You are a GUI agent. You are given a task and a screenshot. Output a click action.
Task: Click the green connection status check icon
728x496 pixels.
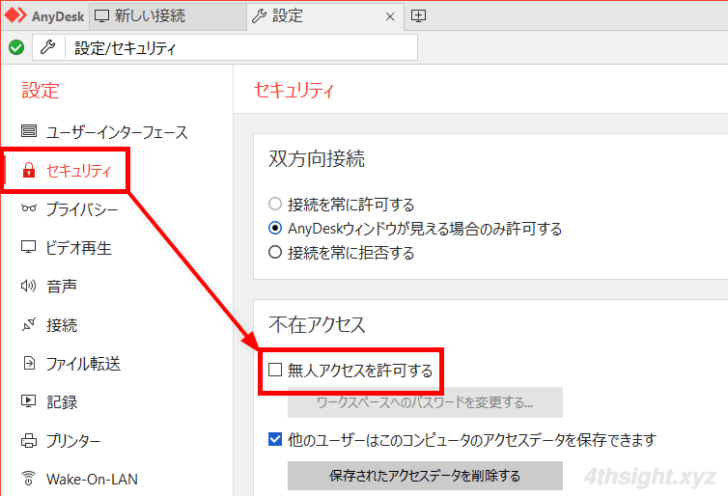(x=16, y=47)
